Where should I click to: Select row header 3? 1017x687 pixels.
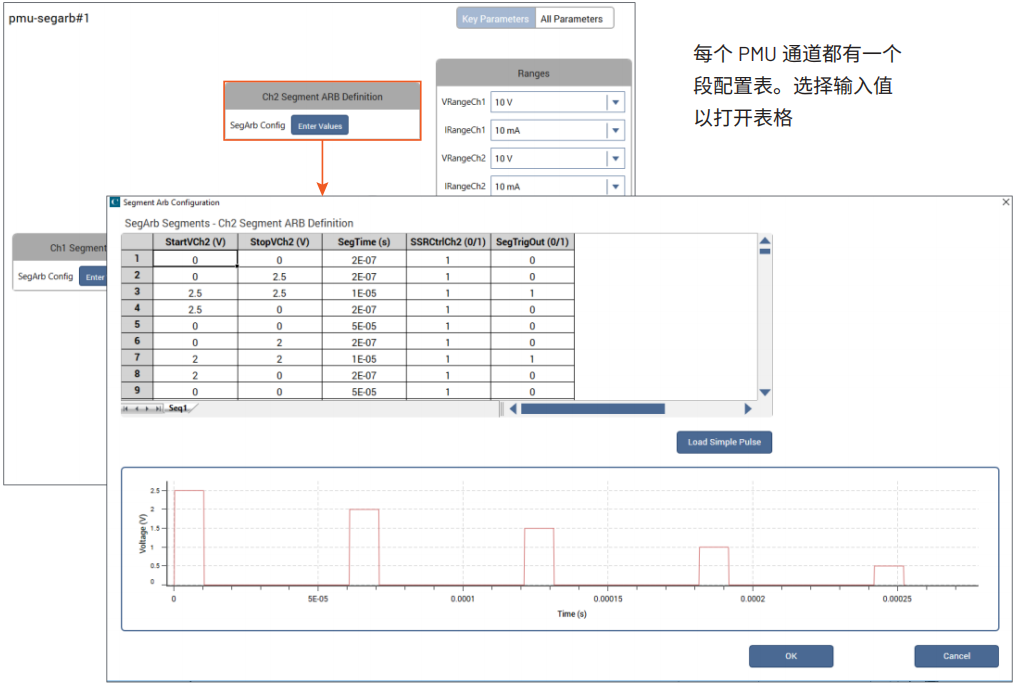(137, 292)
